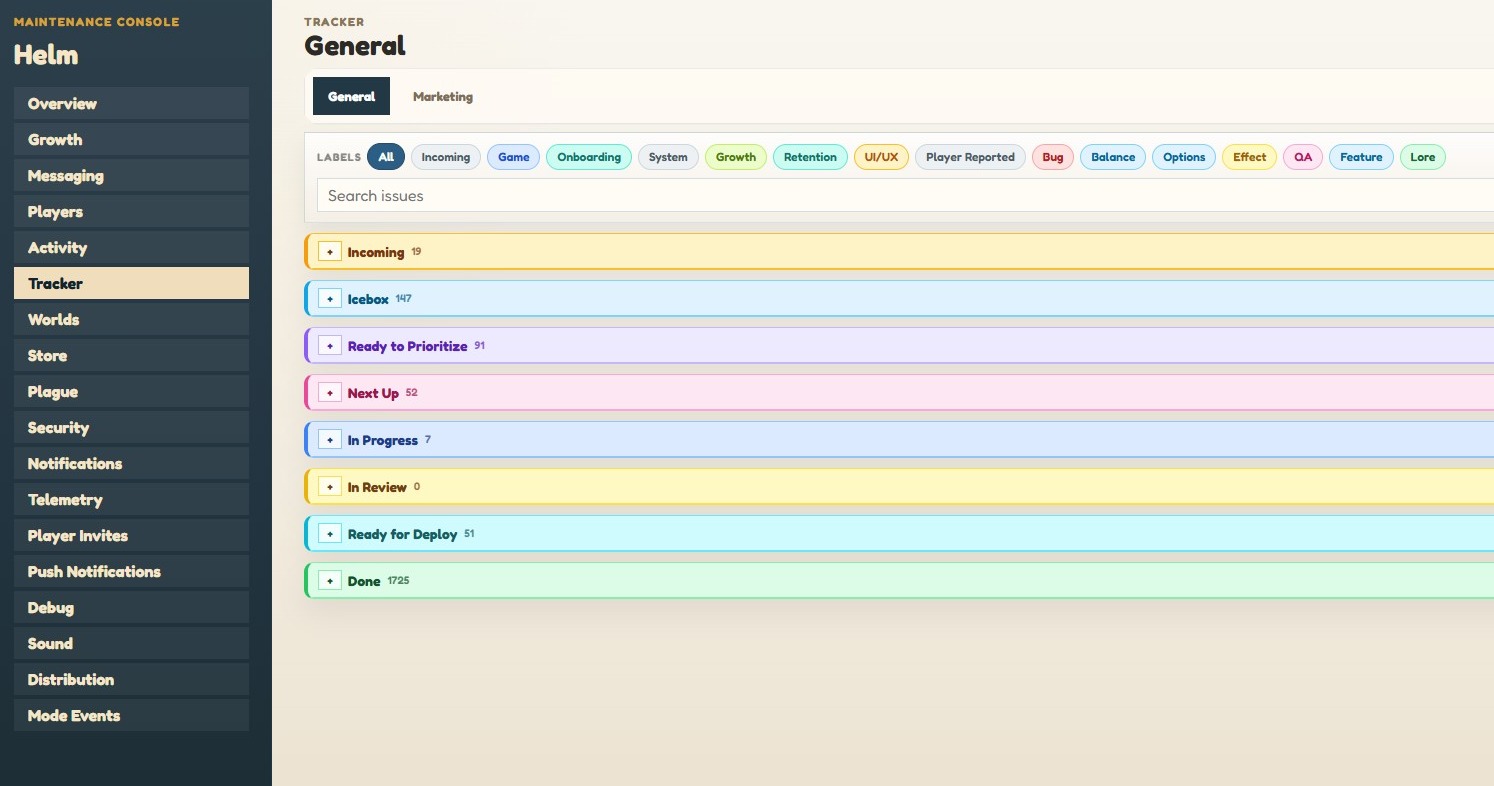Filter issues by Growth label
Viewport: 1494px width, 786px height.
[736, 157]
